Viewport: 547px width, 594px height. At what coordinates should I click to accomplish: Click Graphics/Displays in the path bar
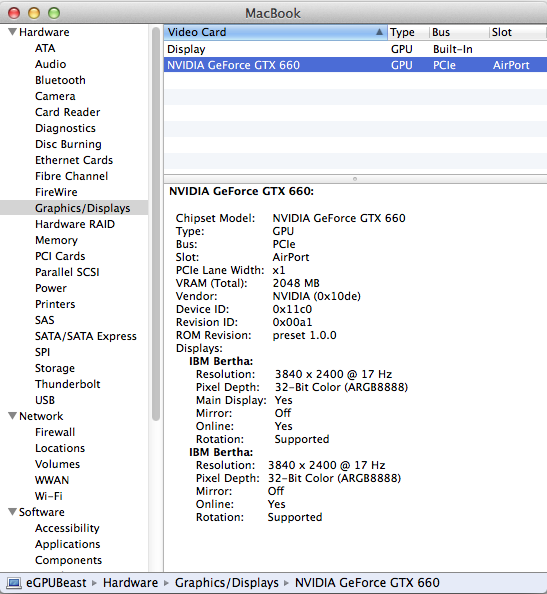[x=227, y=583]
